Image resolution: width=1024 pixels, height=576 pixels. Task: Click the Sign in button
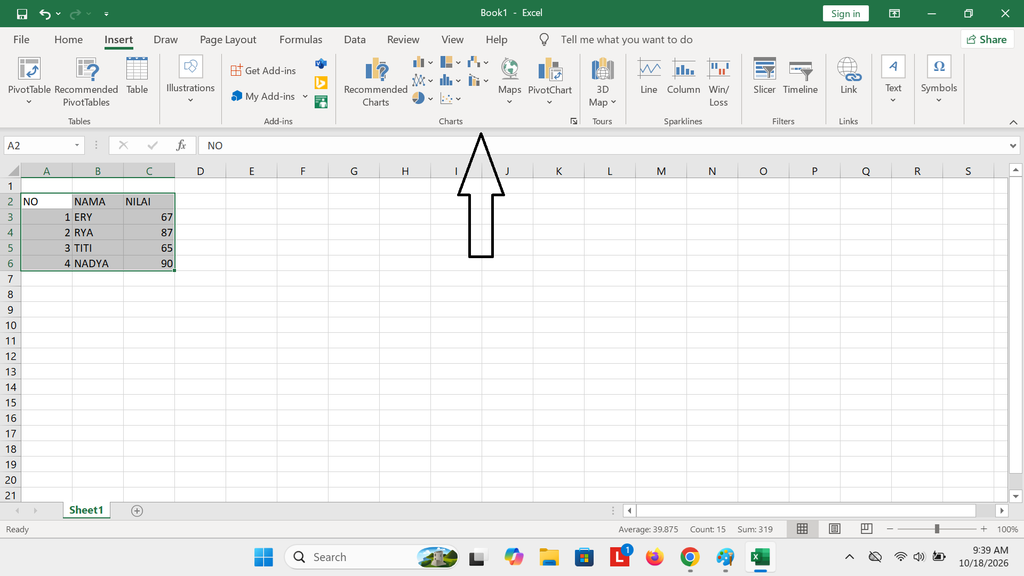click(x=845, y=14)
